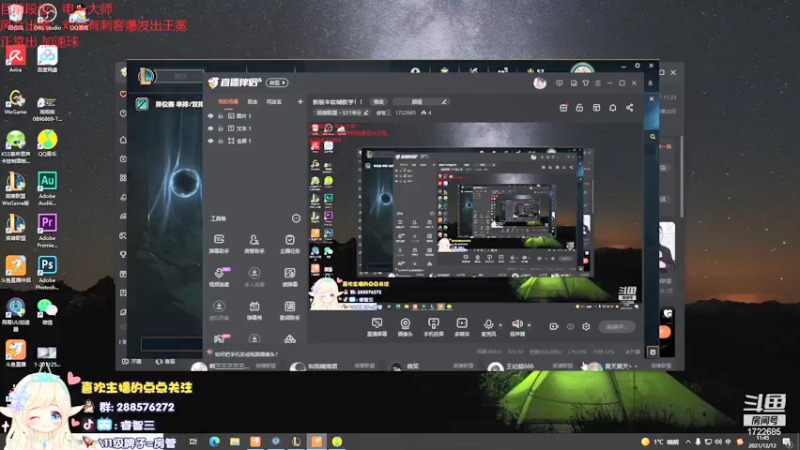Toggle visibility of 全屏 1 source
The image size is (800, 450).
tap(210, 140)
